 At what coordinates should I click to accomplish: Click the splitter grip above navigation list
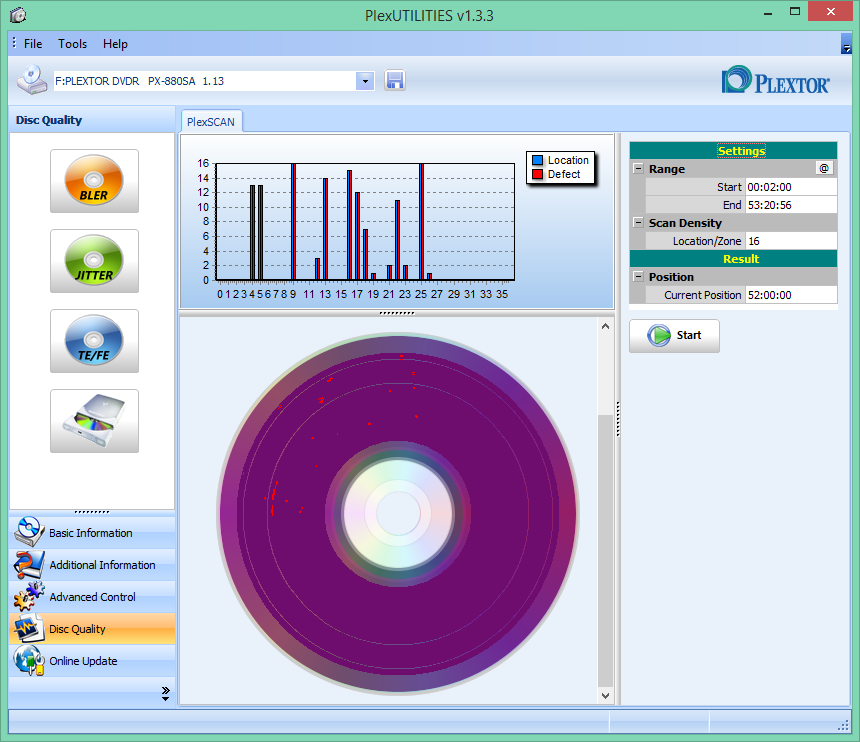click(x=92, y=512)
